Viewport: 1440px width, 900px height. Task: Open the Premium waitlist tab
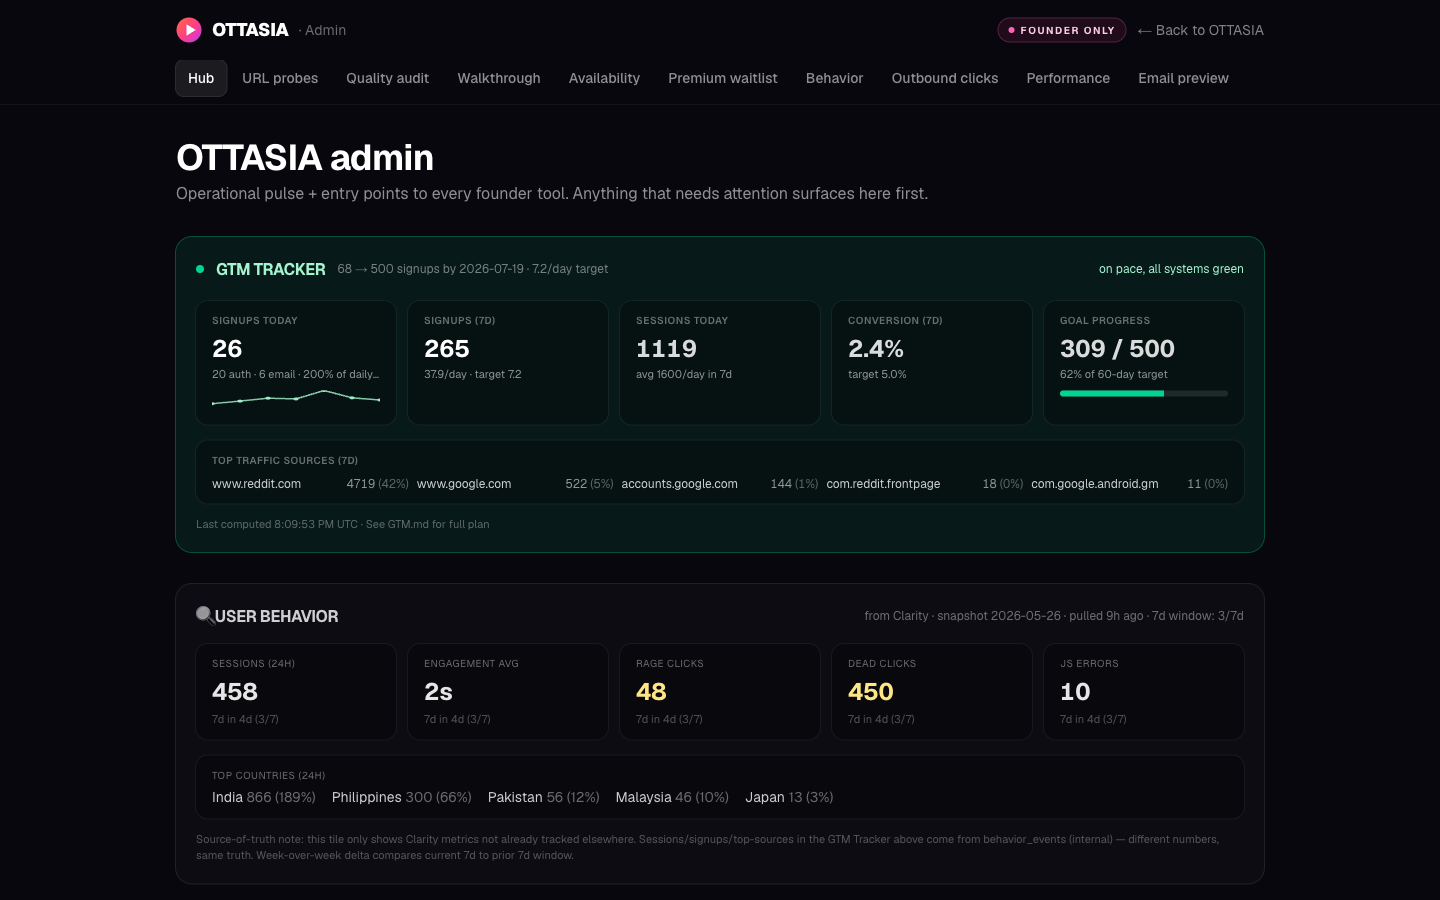(x=723, y=78)
